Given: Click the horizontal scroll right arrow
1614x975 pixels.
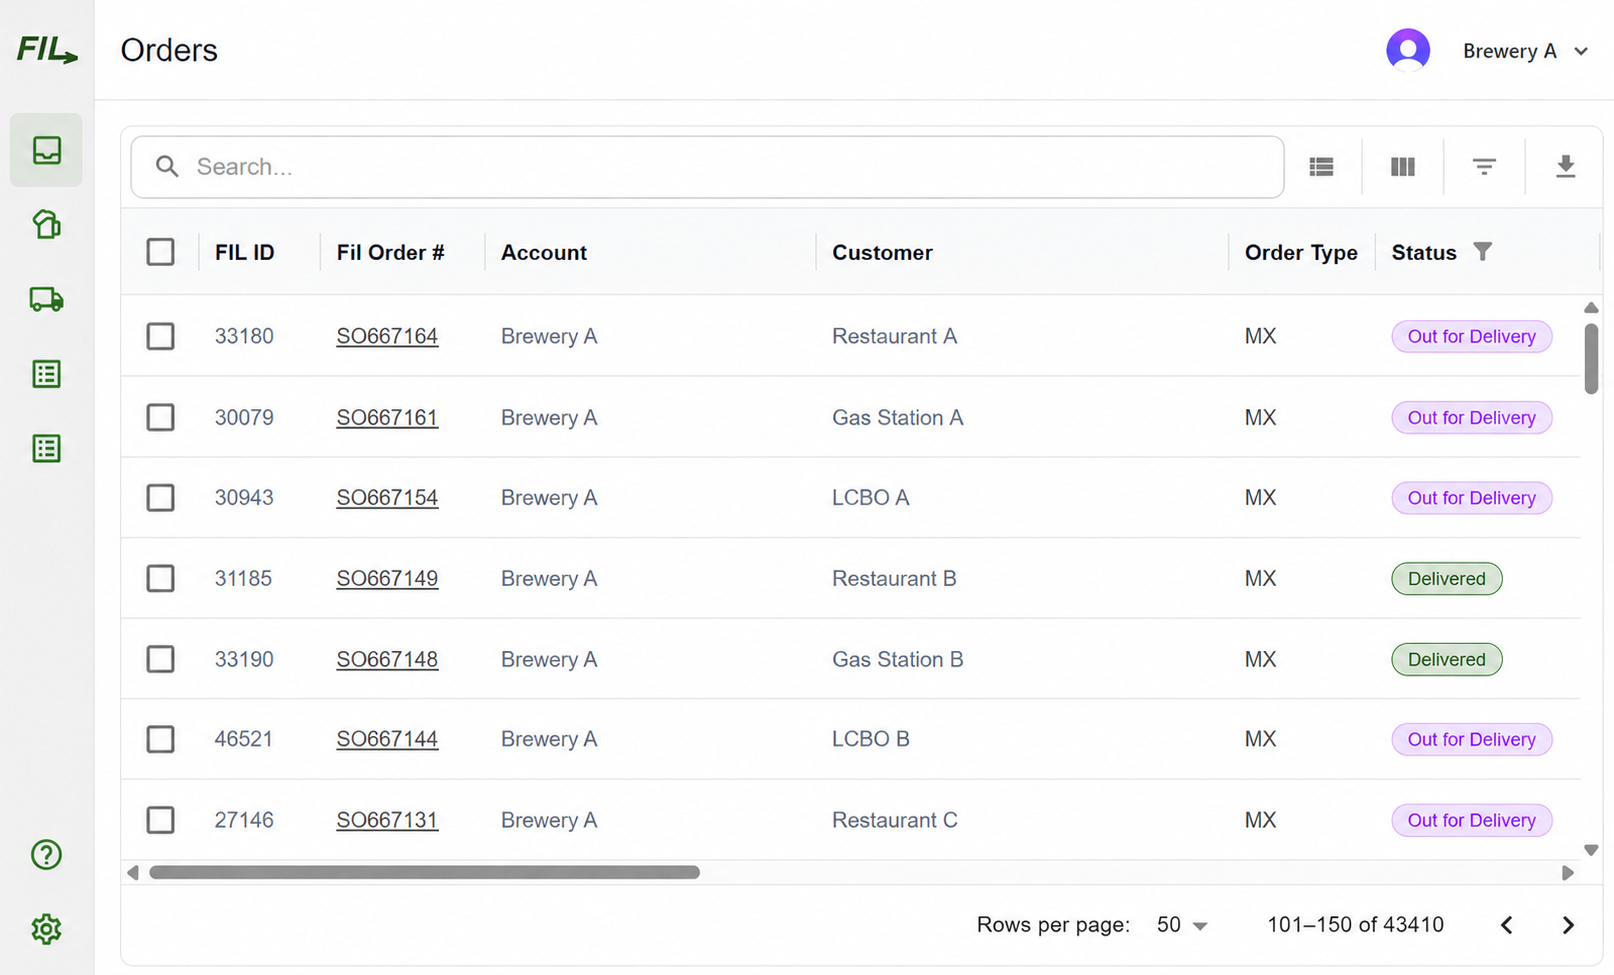Looking at the screenshot, I should (1568, 872).
